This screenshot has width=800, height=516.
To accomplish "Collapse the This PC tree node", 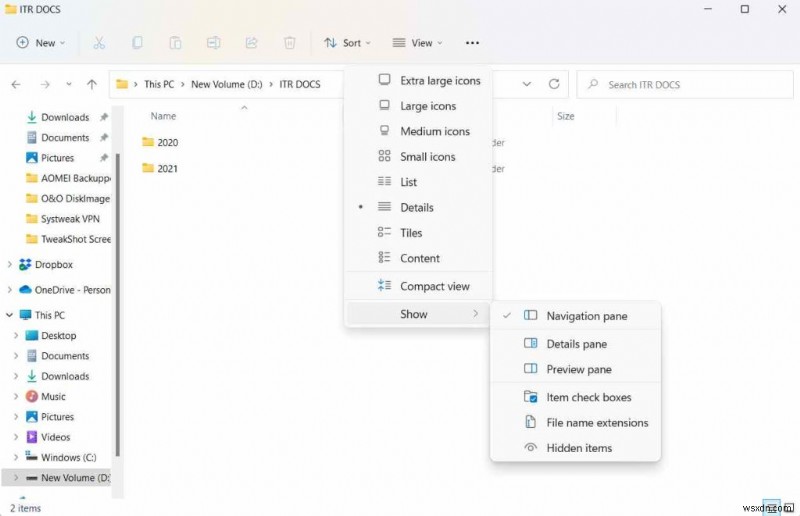I will (x=9, y=315).
